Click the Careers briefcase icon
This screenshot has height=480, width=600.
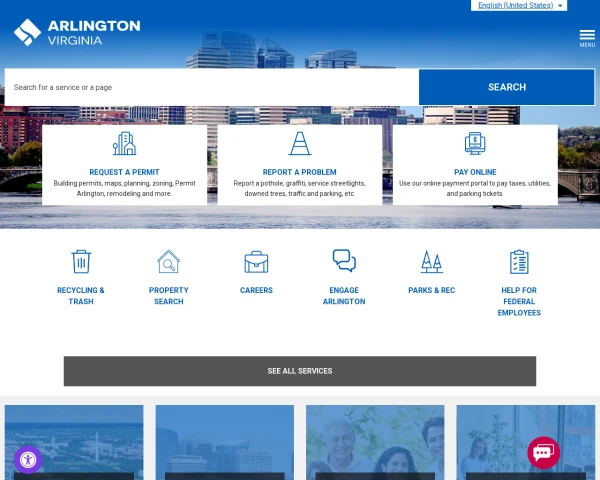(x=256, y=262)
